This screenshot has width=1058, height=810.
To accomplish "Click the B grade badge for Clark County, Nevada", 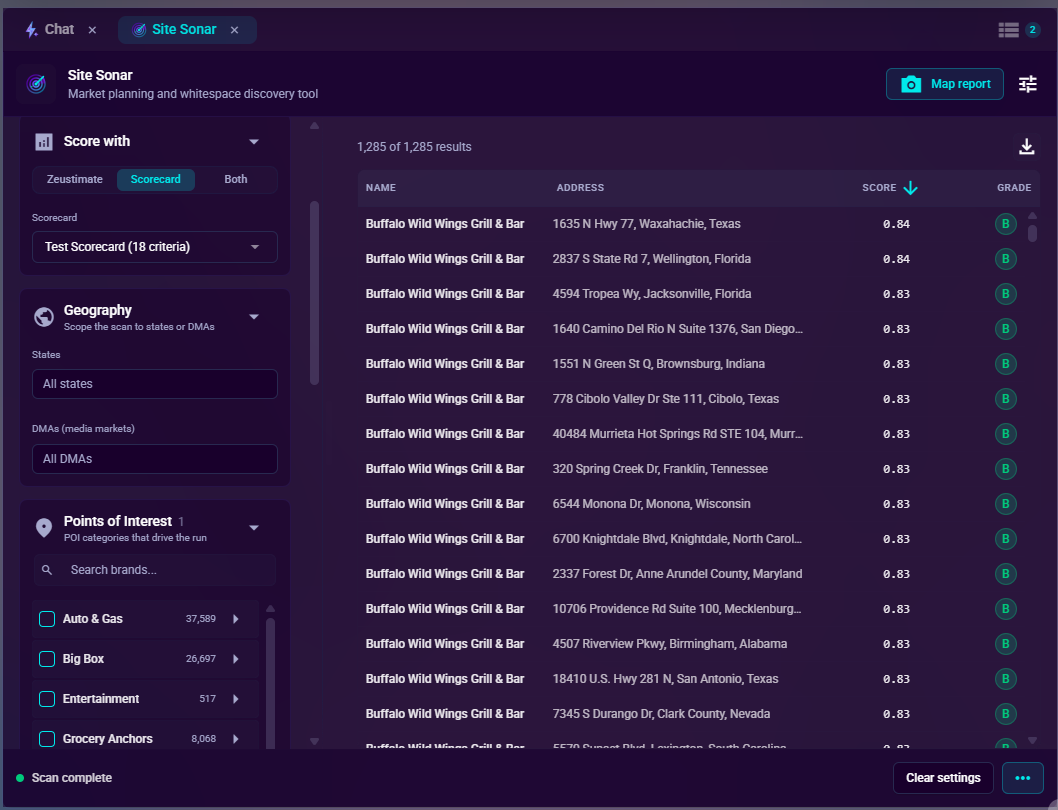I will (1005, 714).
